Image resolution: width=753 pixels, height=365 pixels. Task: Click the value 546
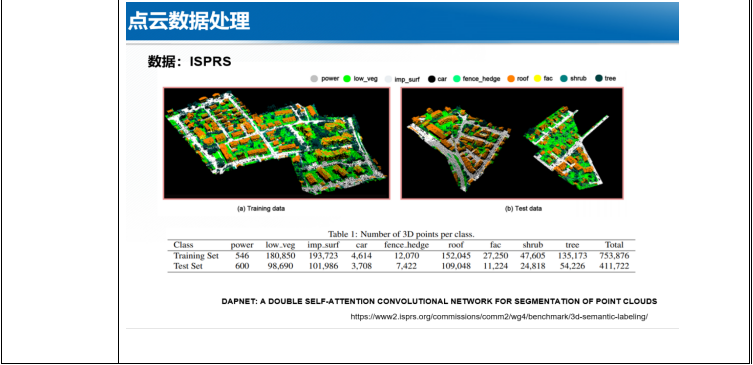242,256
